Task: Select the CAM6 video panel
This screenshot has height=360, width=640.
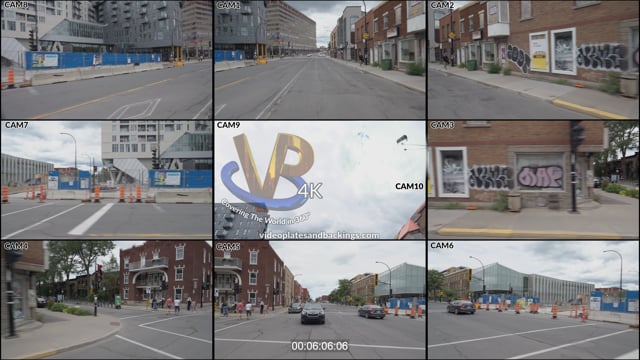Action: pyautogui.click(x=533, y=300)
